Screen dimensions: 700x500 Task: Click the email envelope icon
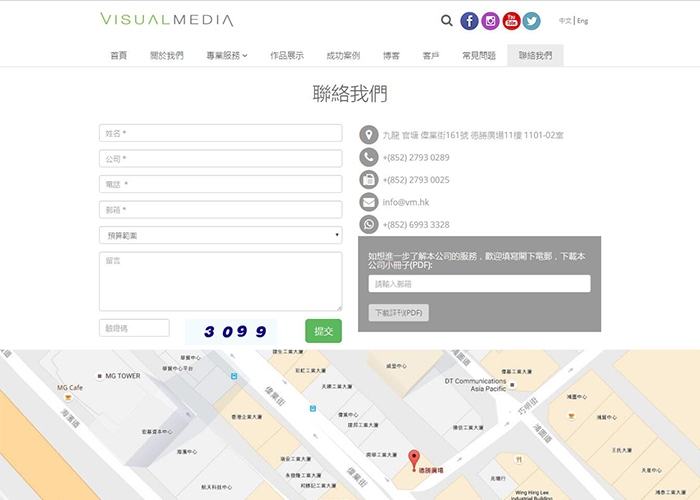pyautogui.click(x=368, y=202)
